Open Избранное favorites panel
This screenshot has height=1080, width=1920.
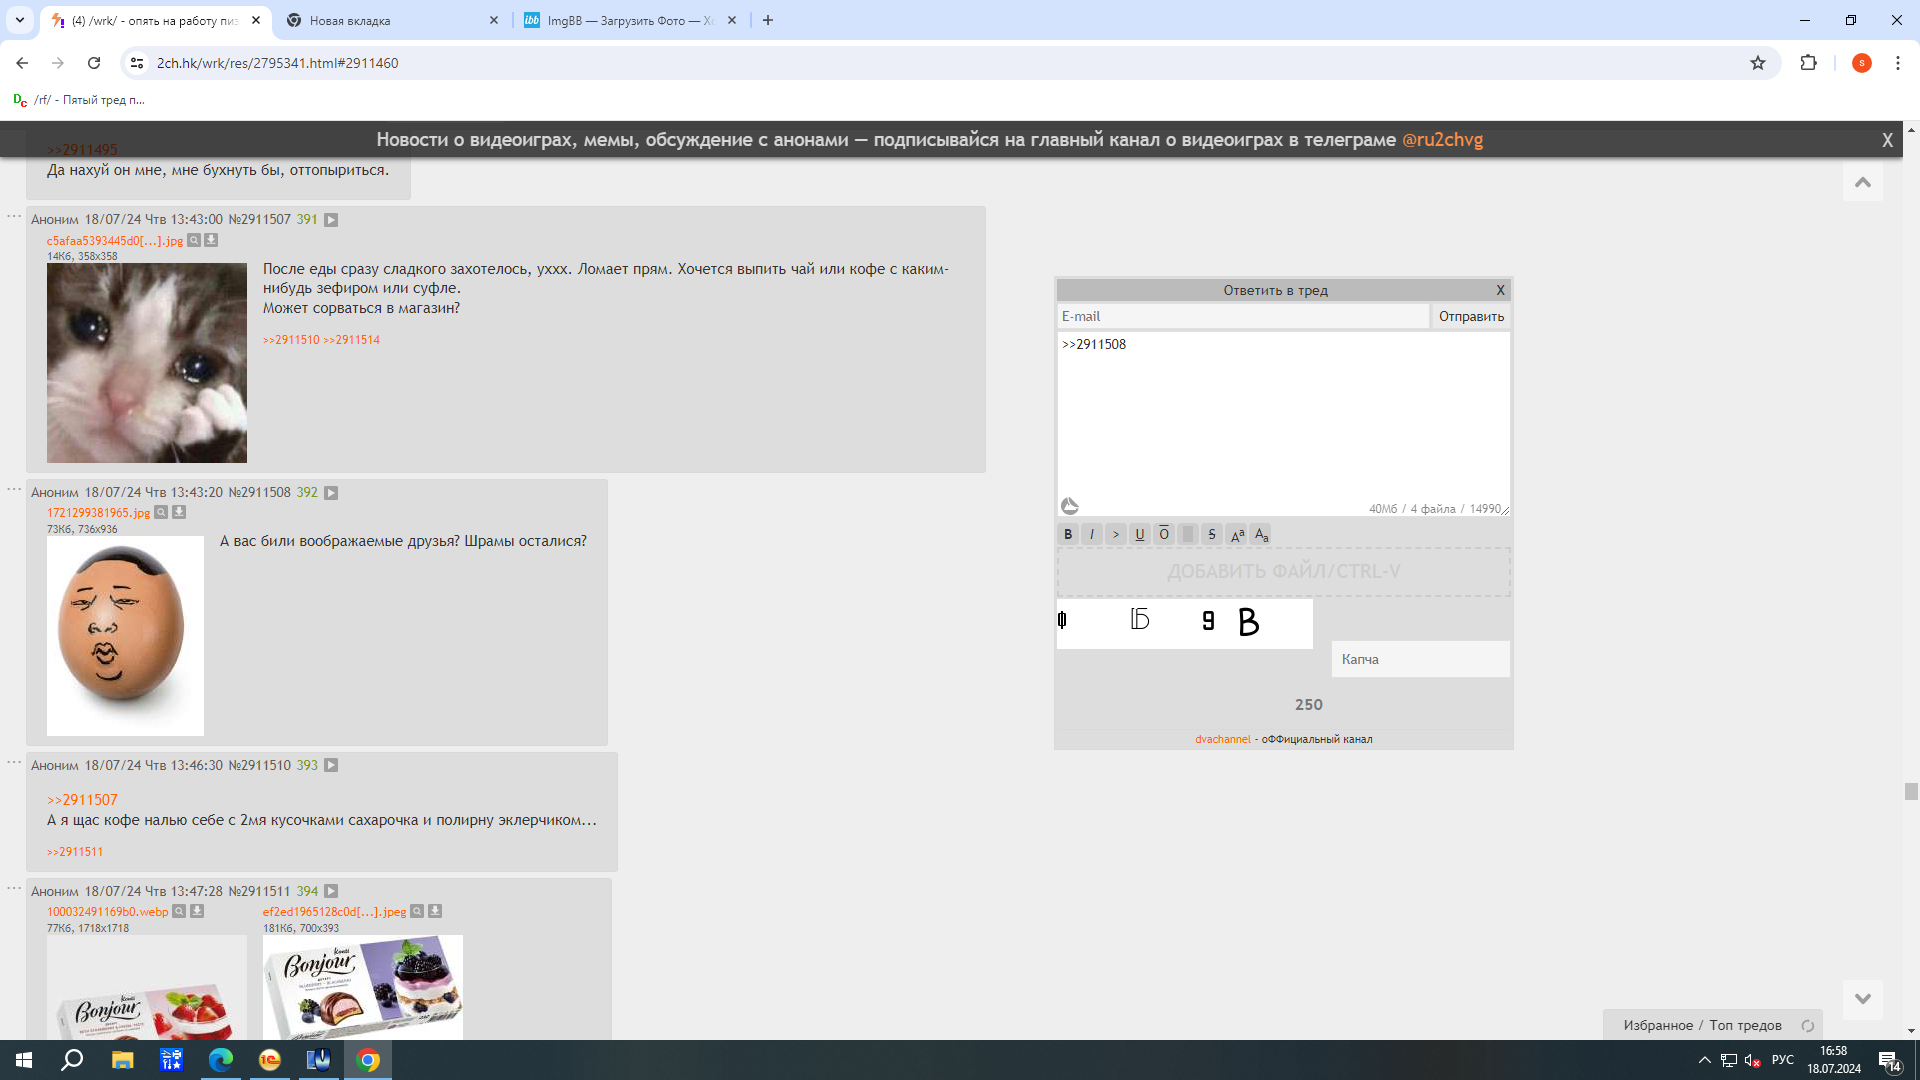[x=1658, y=1025]
